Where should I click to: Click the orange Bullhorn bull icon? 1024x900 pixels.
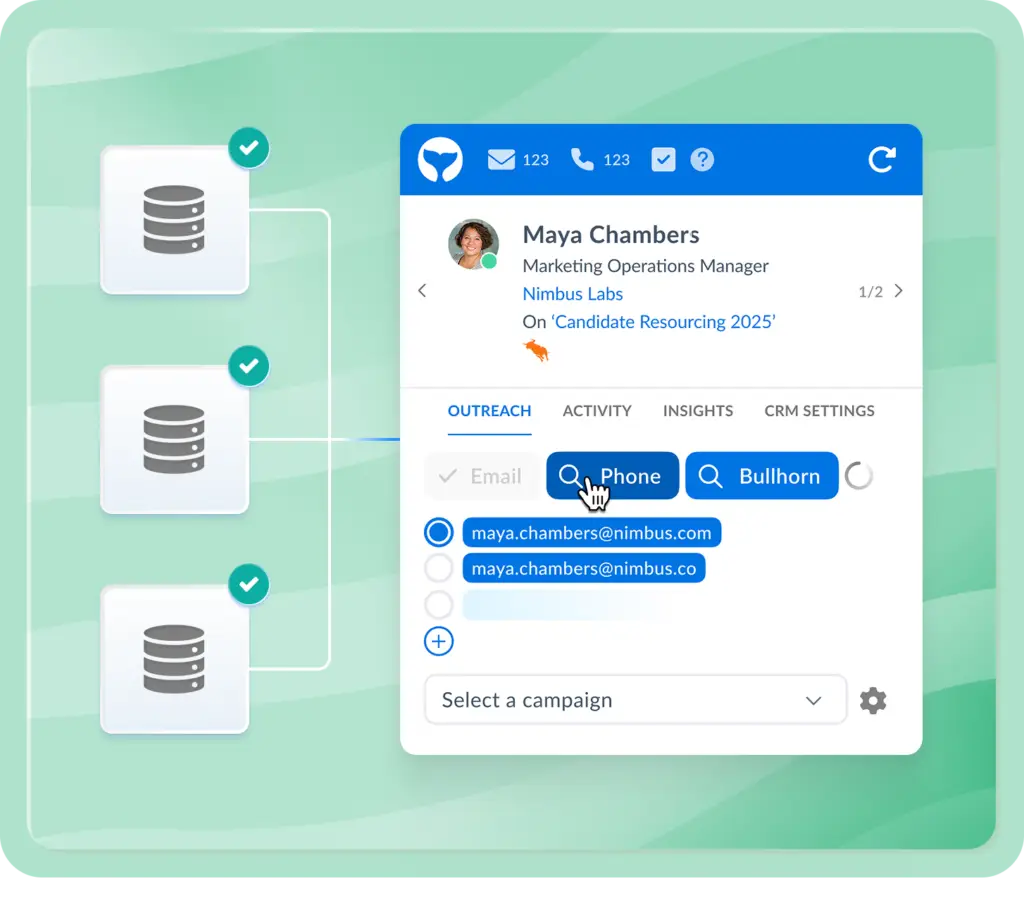pyautogui.click(x=536, y=351)
